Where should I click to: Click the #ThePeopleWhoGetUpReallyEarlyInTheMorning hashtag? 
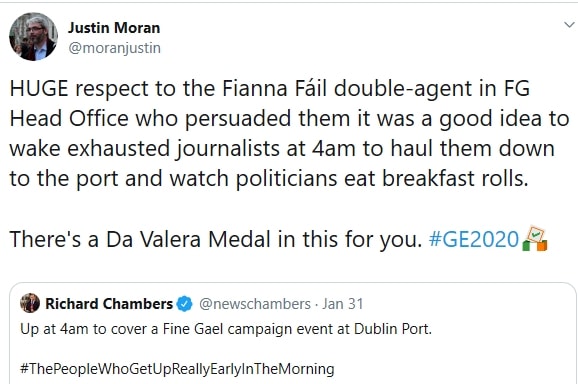[x=177, y=369]
